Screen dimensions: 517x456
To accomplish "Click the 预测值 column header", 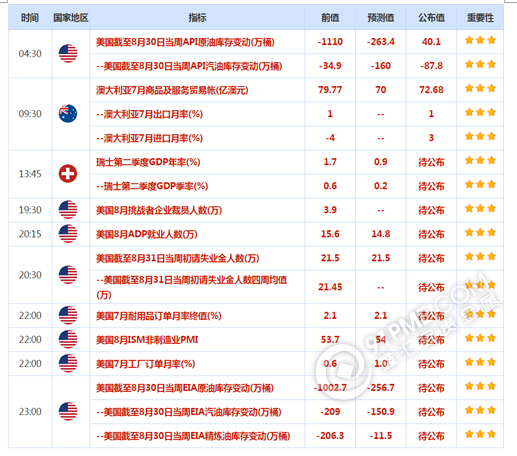I will [381, 17].
